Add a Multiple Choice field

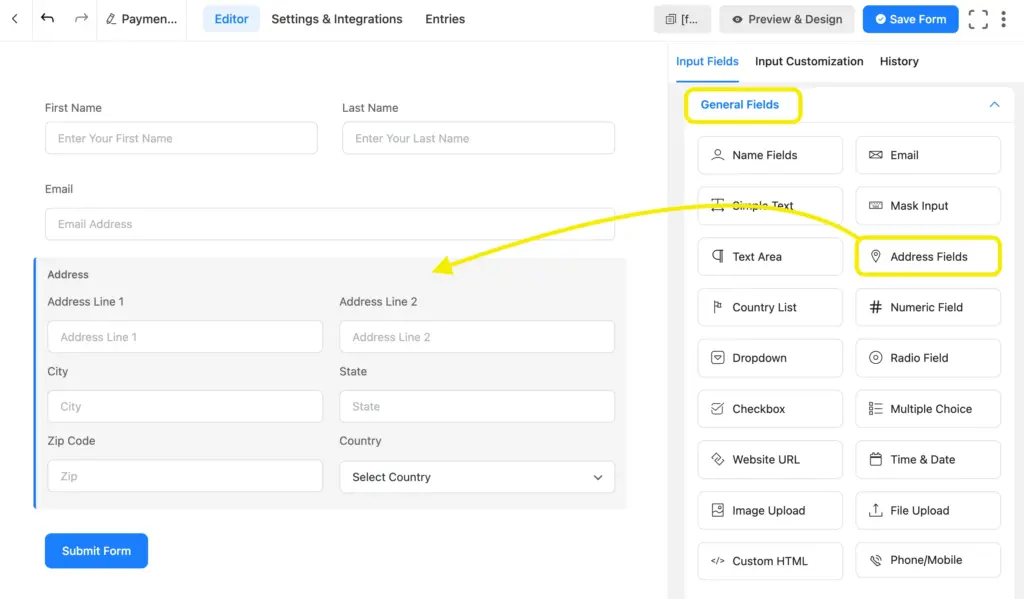pos(927,408)
